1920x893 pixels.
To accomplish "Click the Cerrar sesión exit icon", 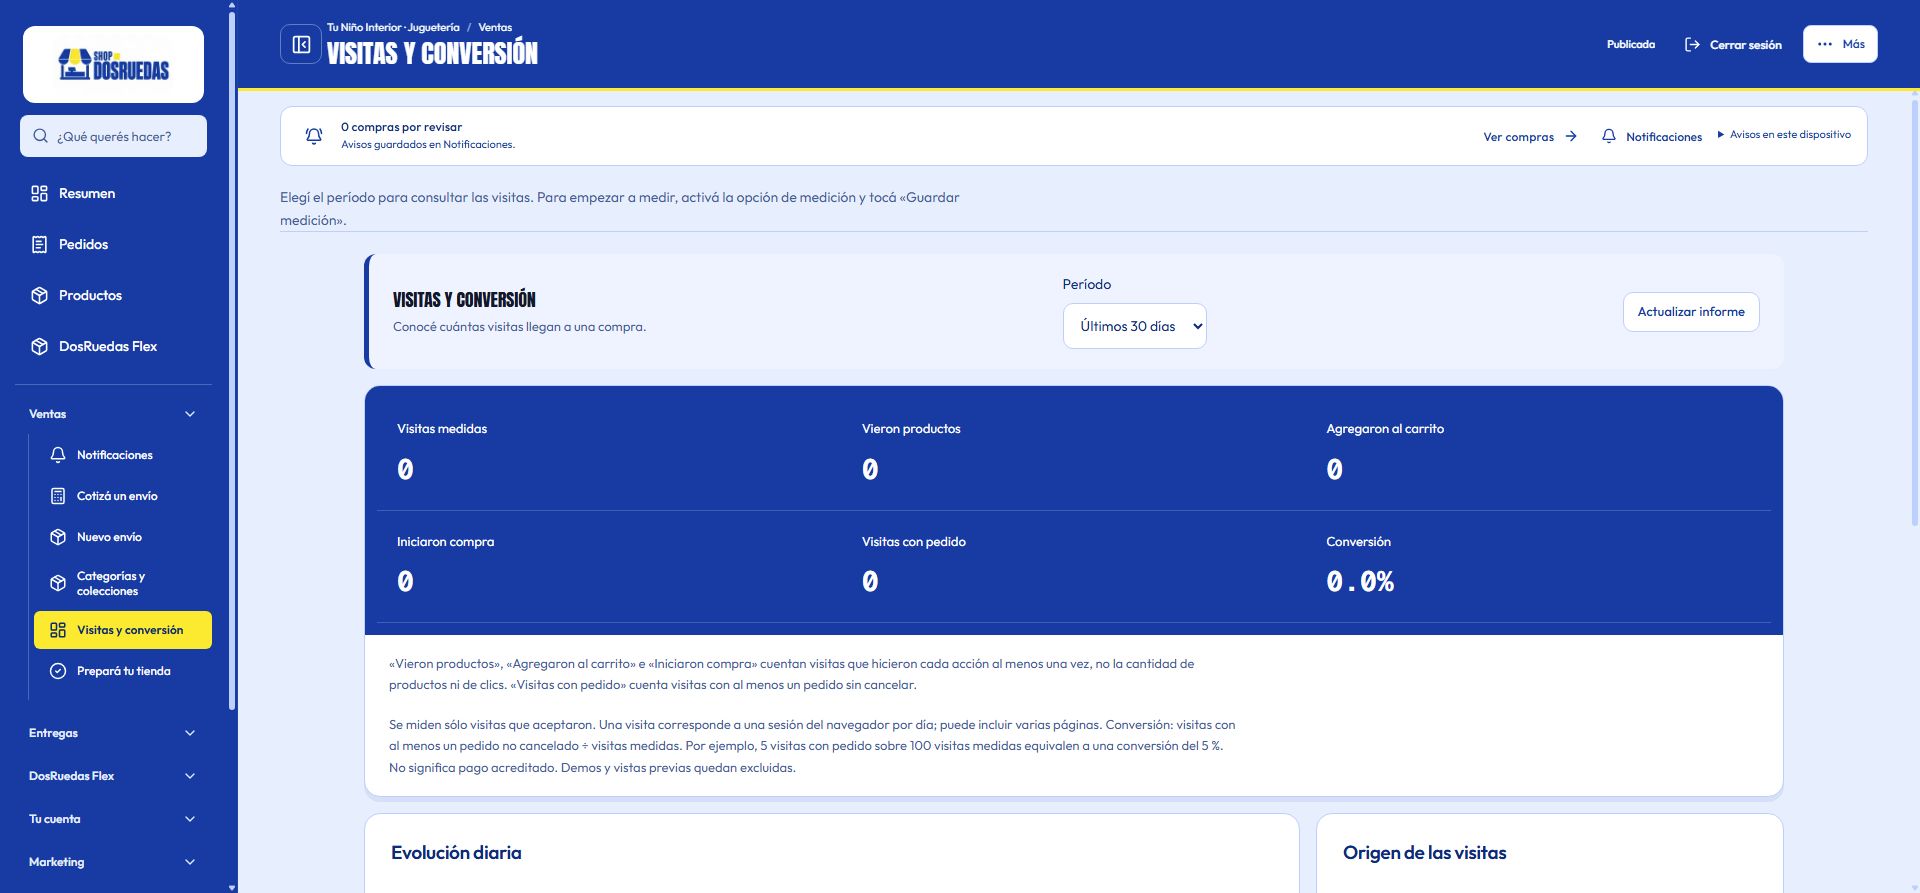I will click(1692, 45).
